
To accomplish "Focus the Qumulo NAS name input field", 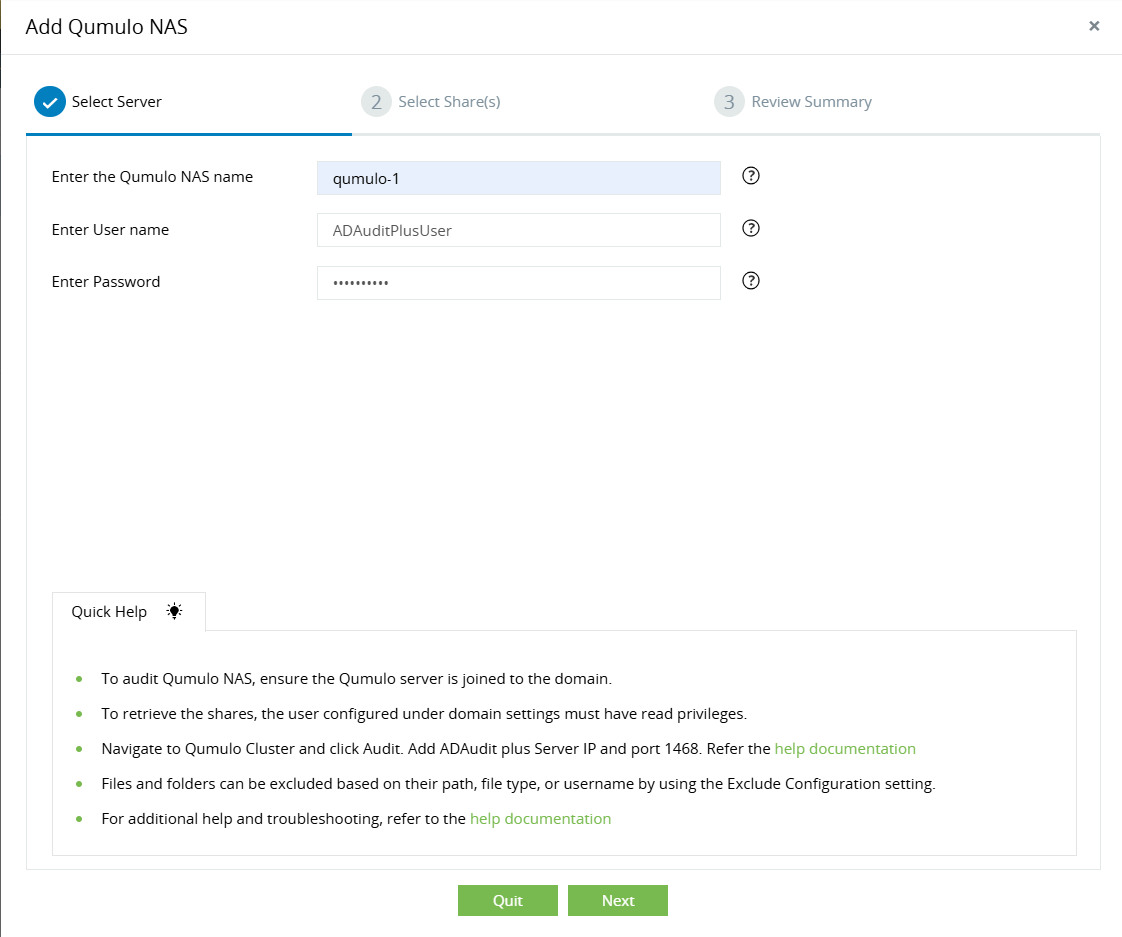I will pyautogui.click(x=518, y=178).
